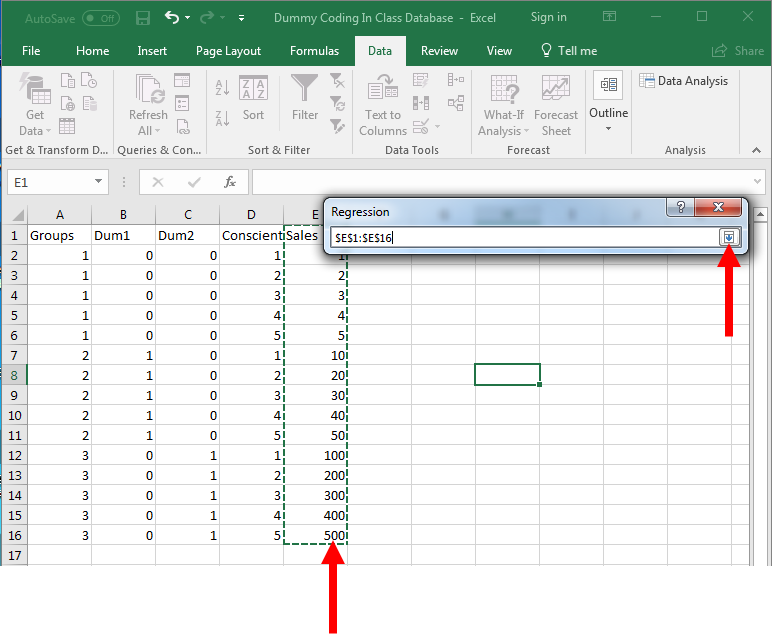Expand the Regression range dialog button
This screenshot has height=634, width=772.
729,237
